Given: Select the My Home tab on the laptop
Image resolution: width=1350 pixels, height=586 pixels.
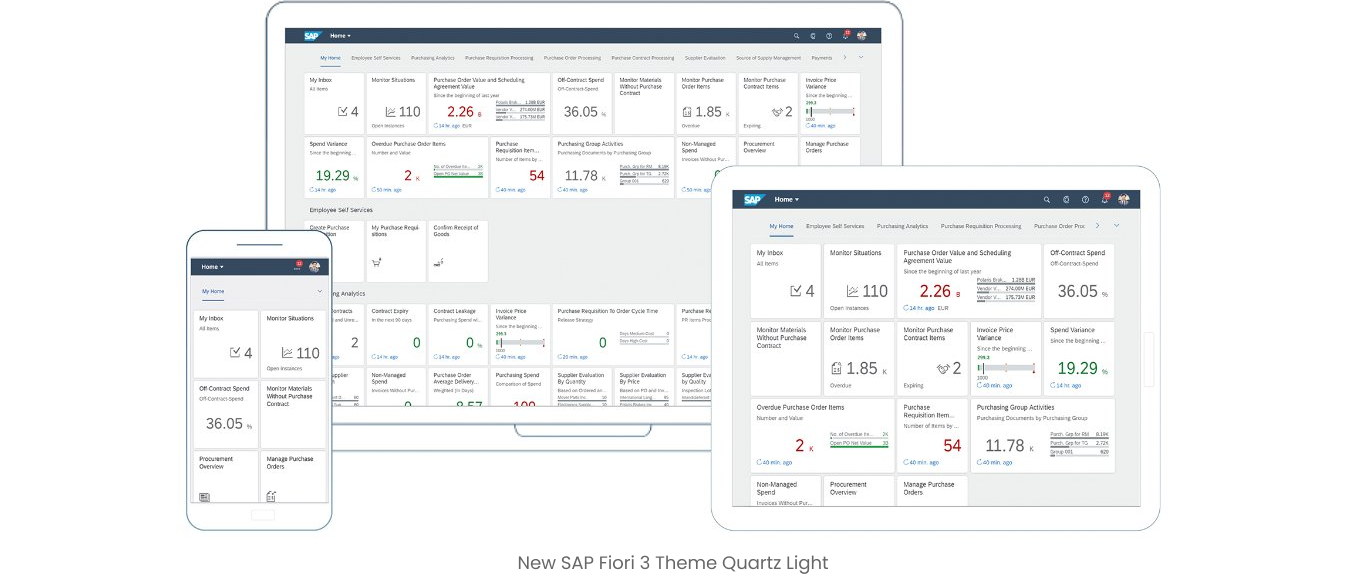Looking at the screenshot, I should (x=331, y=58).
